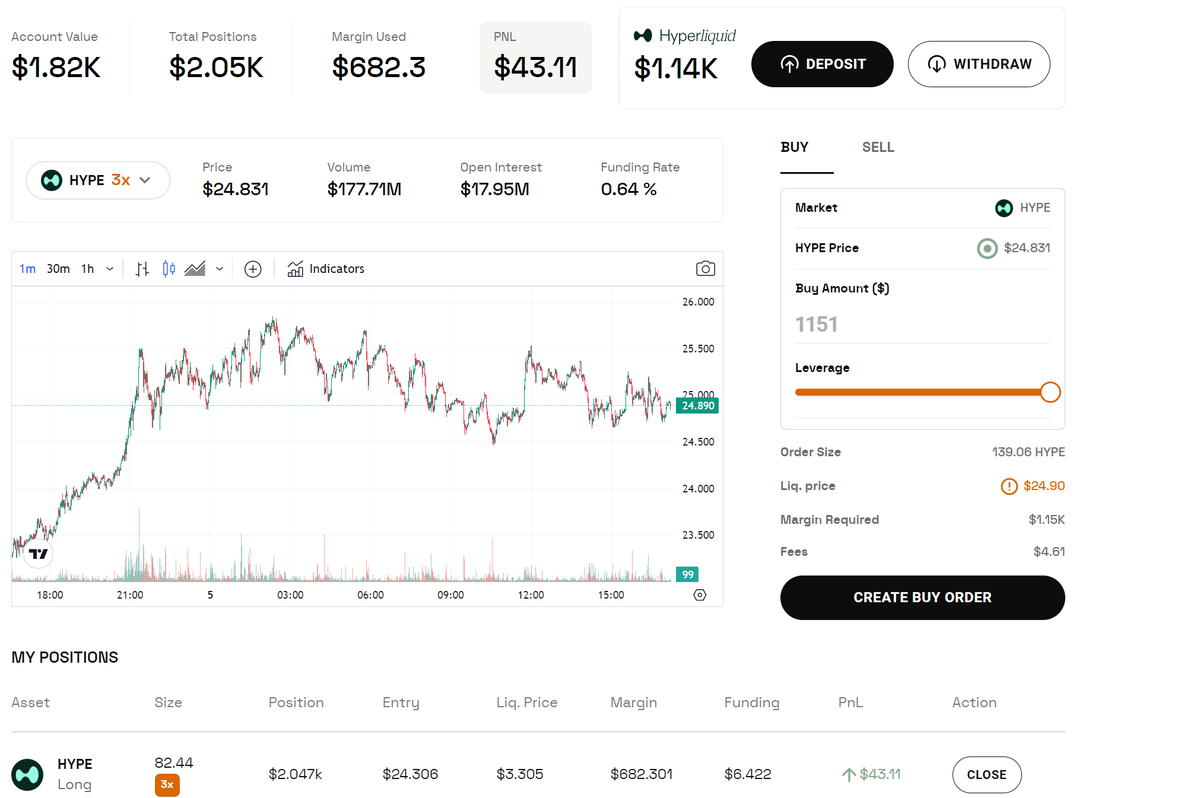1200x798 pixels.
Task: Click the Leverage slider handle
Action: click(x=1050, y=392)
